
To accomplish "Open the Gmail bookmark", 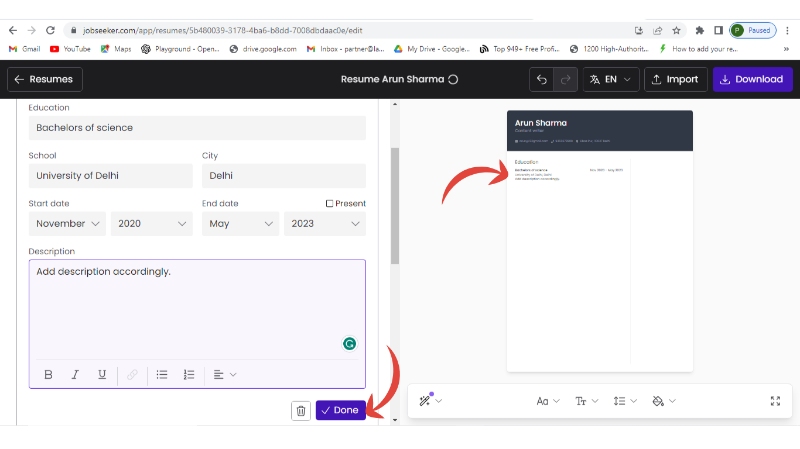I will click(24, 48).
